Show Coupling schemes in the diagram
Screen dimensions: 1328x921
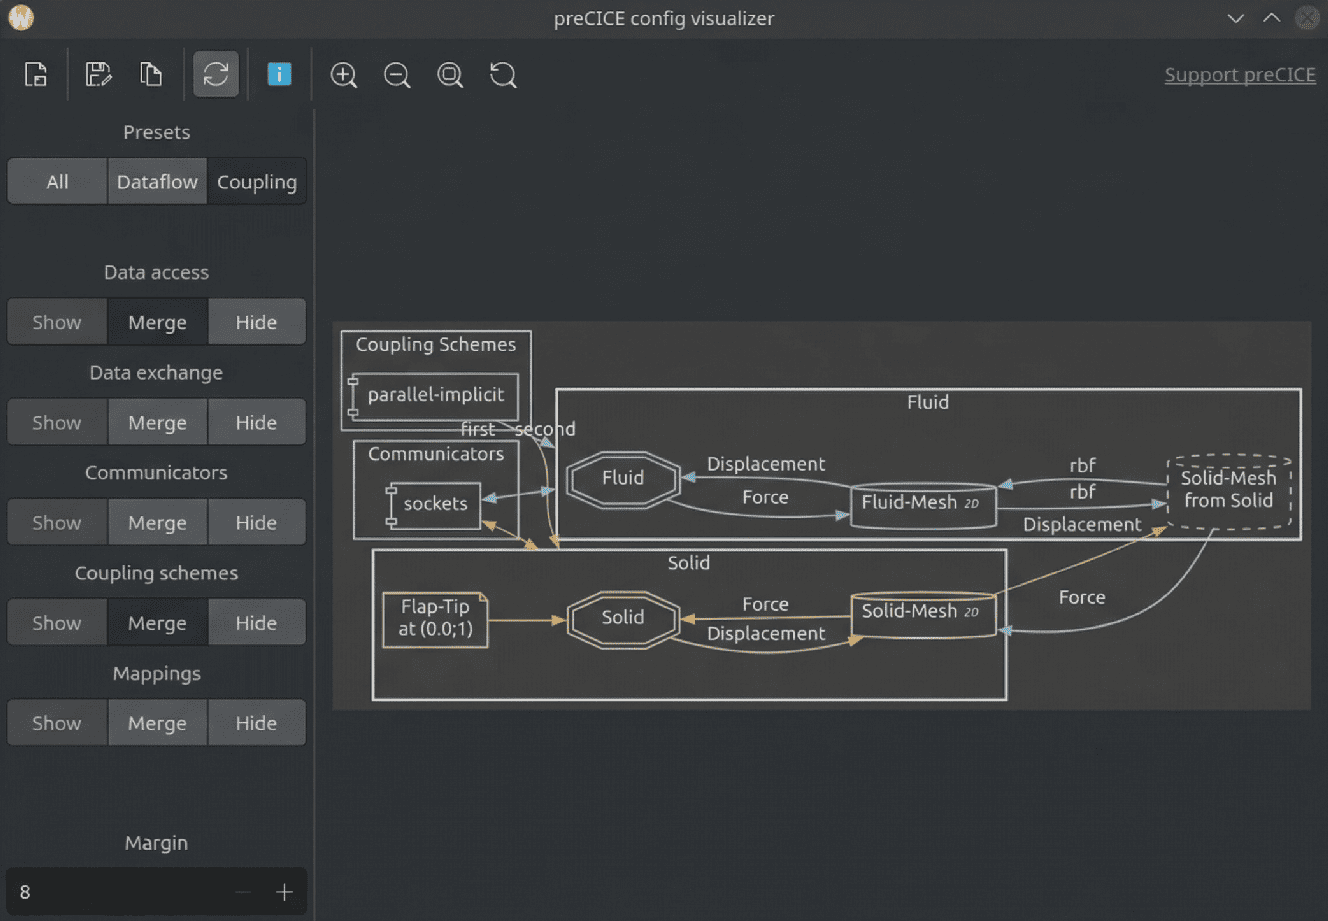(56, 621)
